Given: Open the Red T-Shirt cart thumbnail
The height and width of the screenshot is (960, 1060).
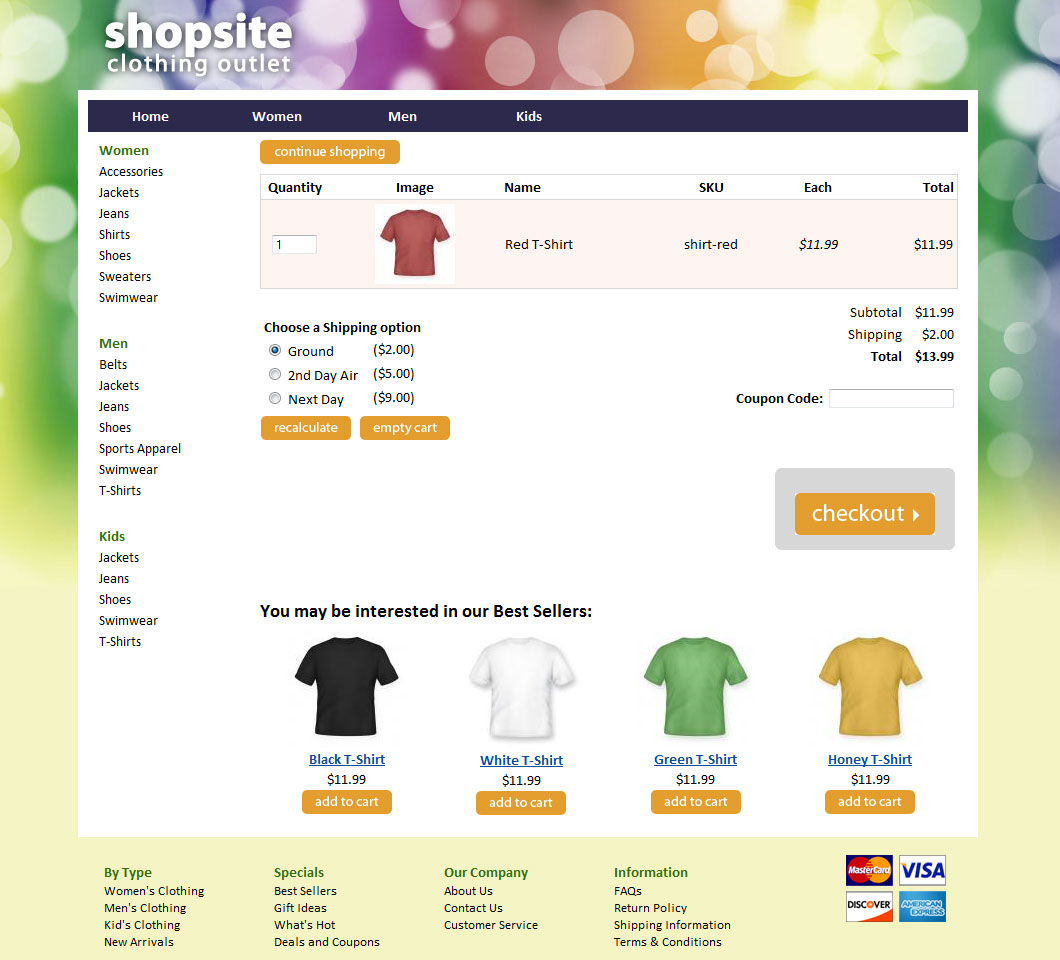Looking at the screenshot, I should [x=414, y=243].
